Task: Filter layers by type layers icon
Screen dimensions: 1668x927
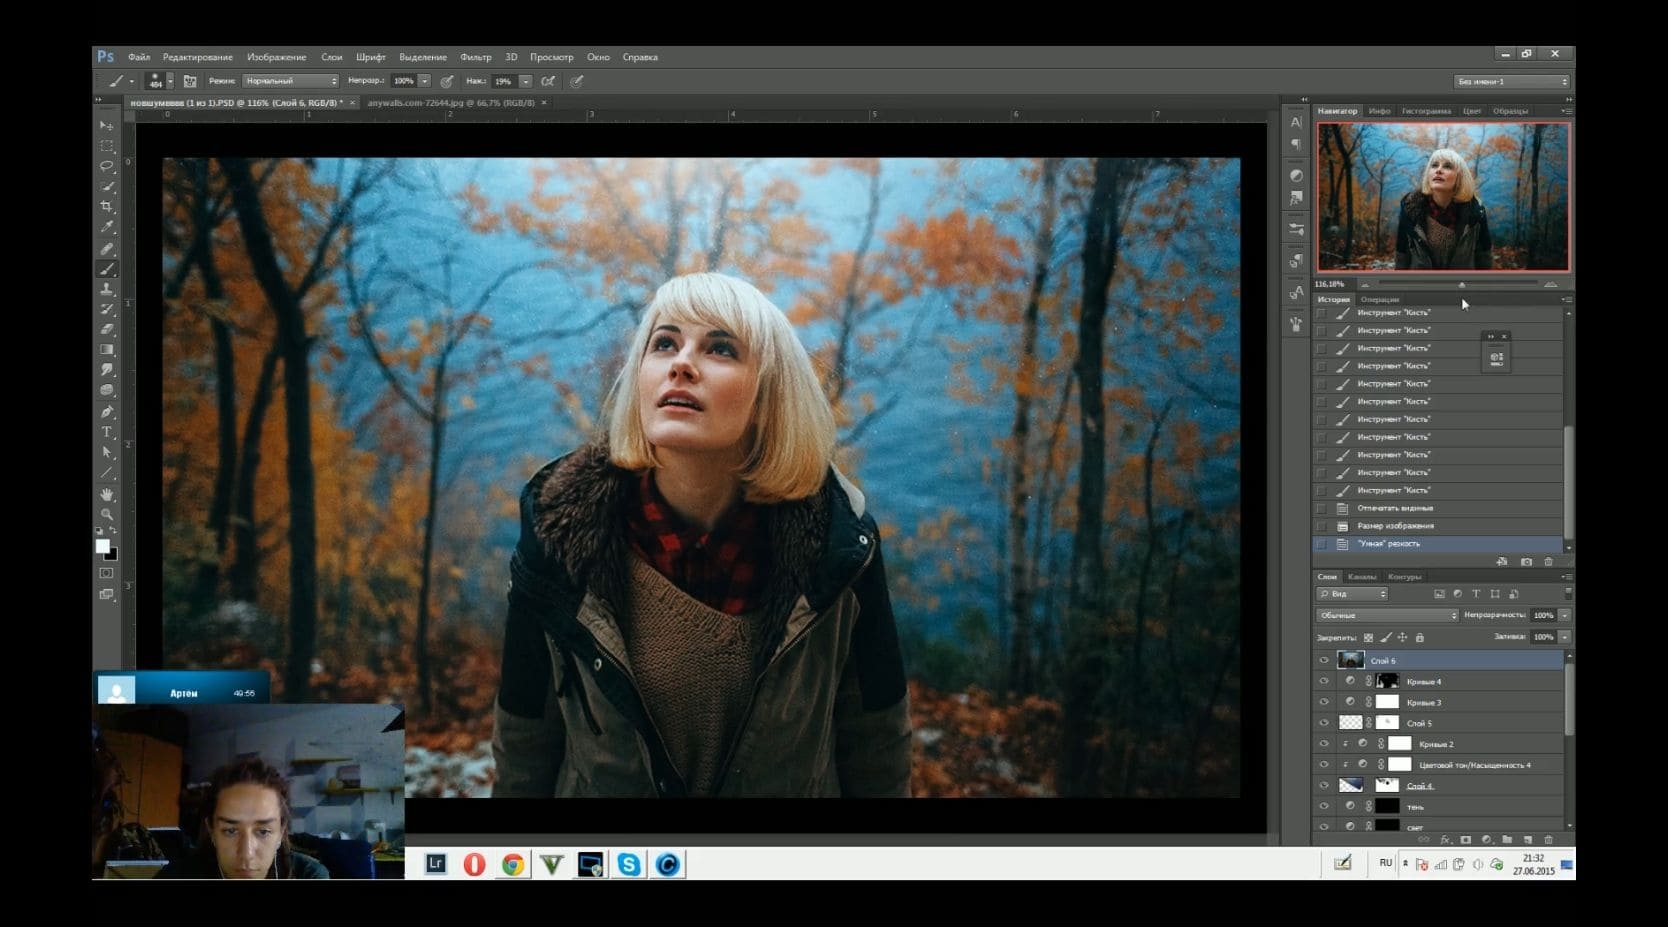Action: (1476, 594)
